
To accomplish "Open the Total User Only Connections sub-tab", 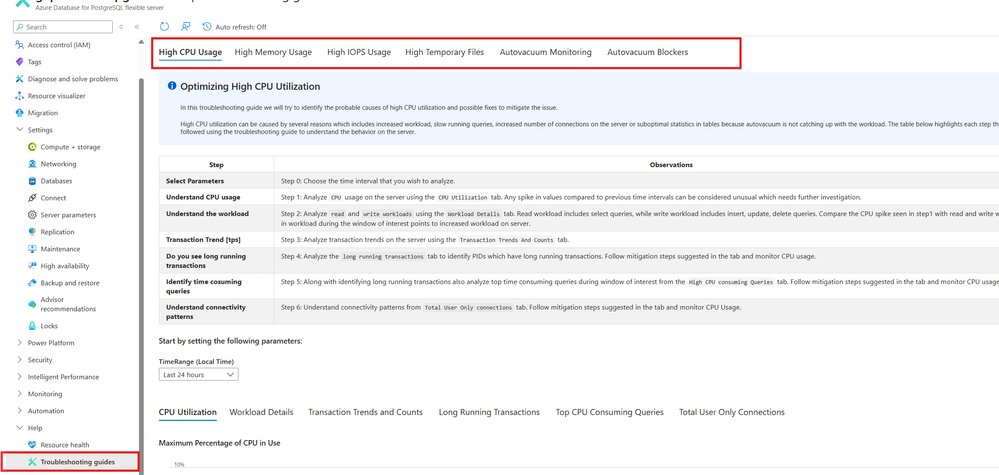I will [x=732, y=413].
